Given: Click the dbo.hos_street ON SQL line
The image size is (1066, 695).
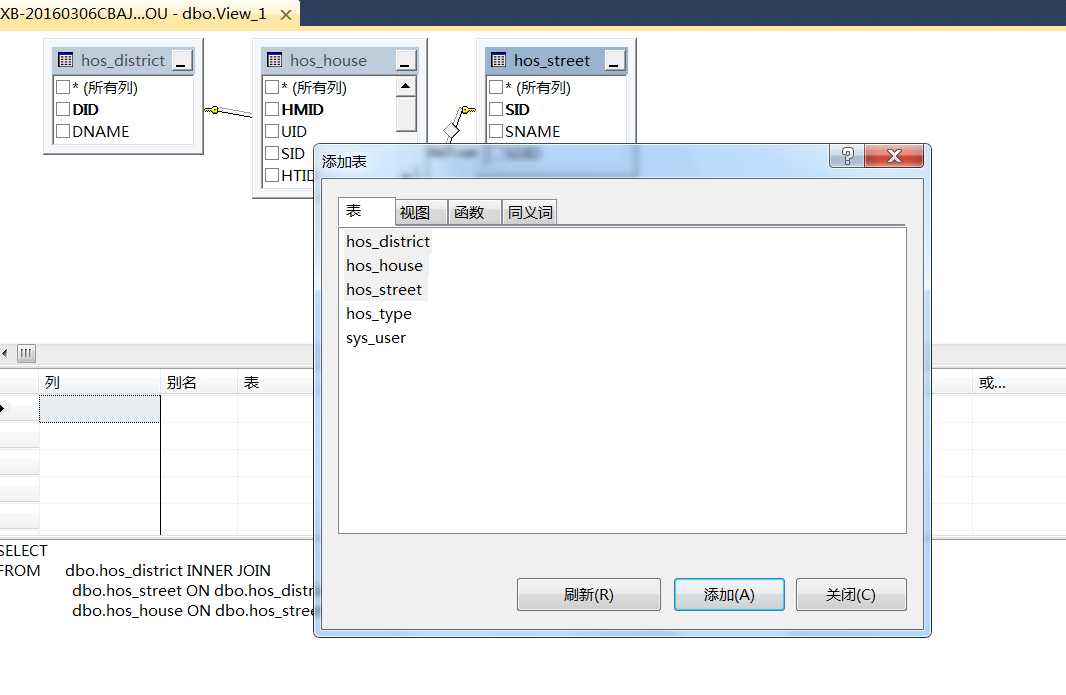Looking at the screenshot, I should [194, 590].
